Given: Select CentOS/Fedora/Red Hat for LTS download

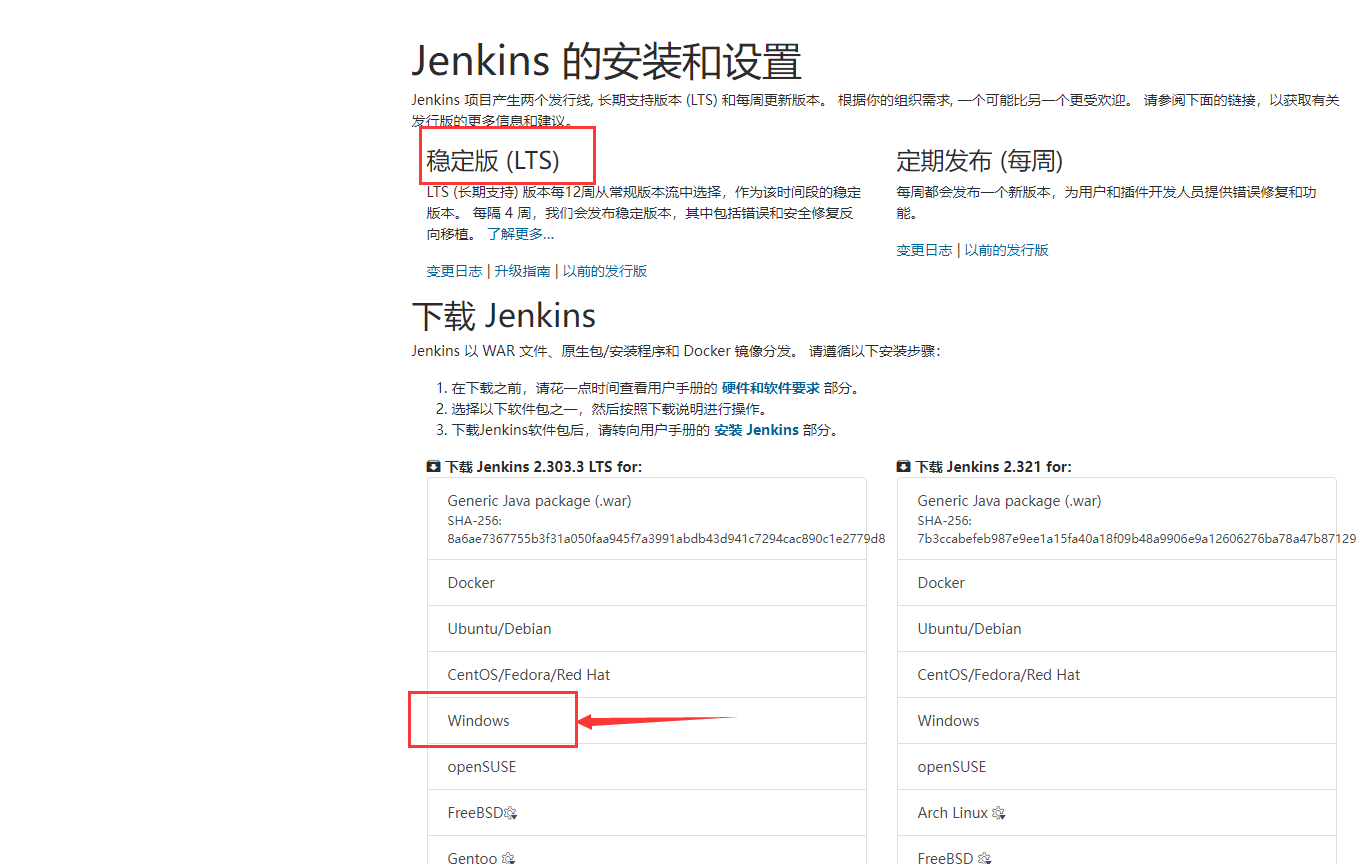Looking at the screenshot, I should pos(528,674).
